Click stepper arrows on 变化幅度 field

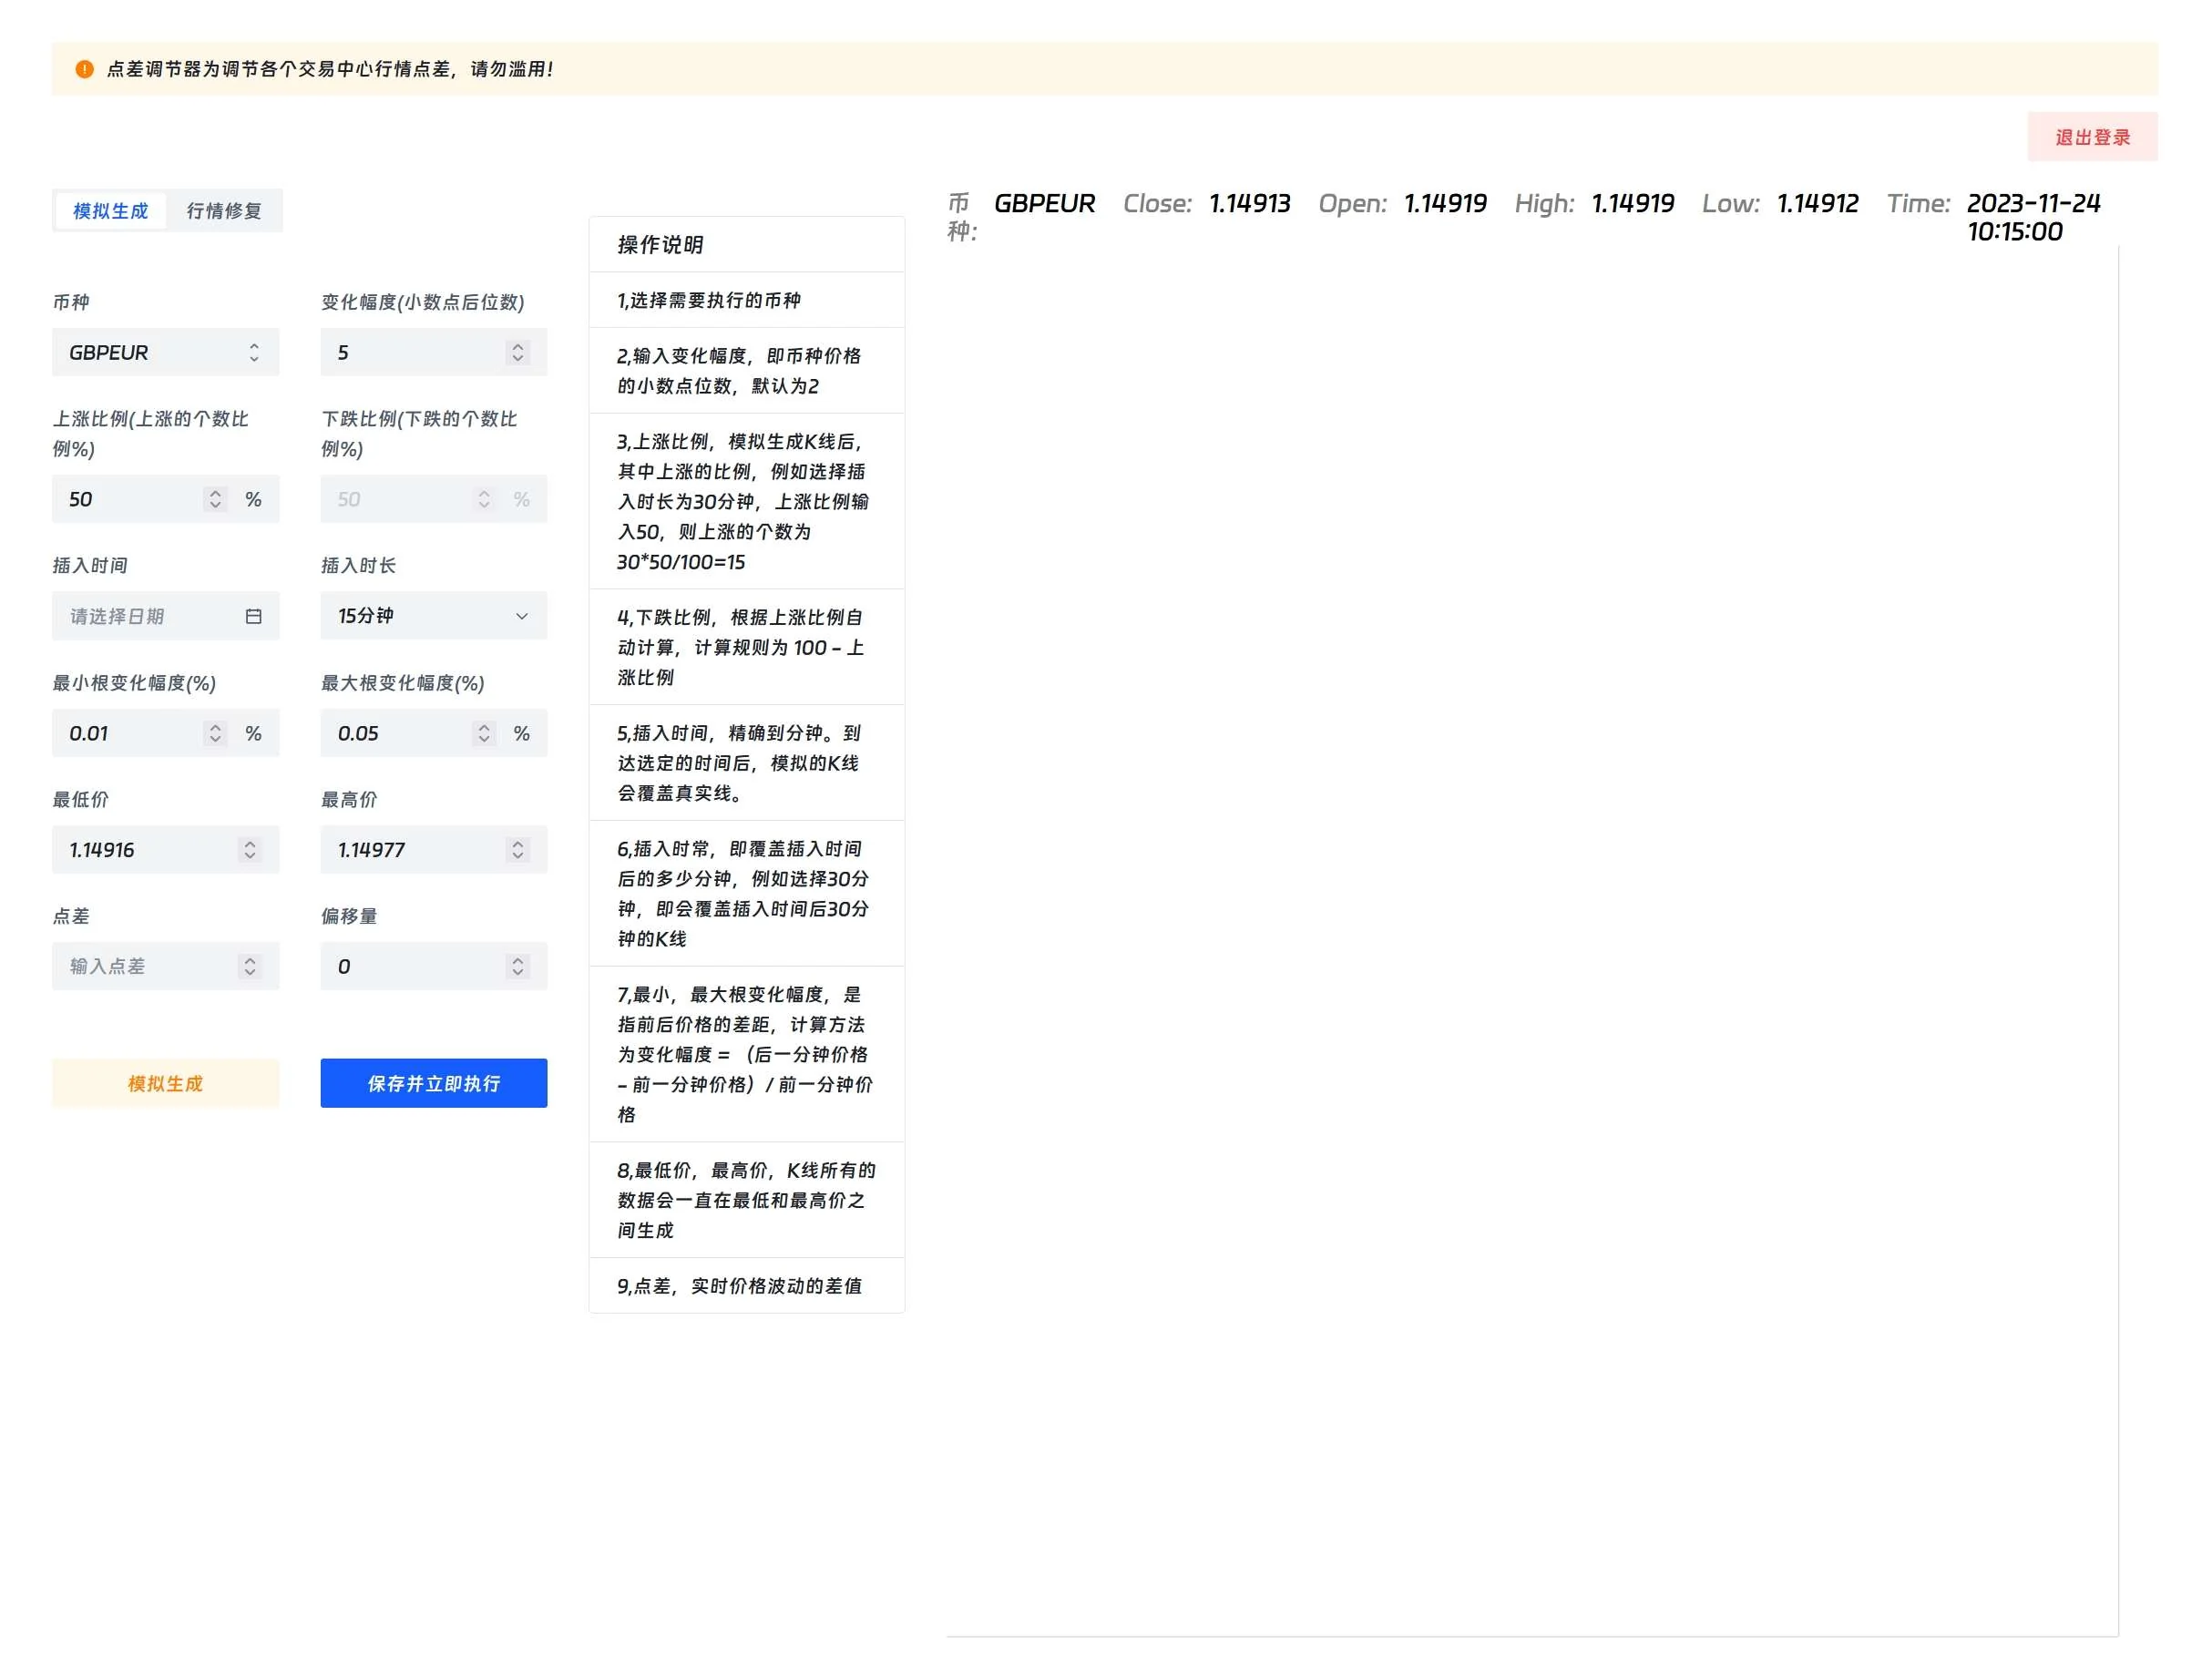click(x=518, y=353)
